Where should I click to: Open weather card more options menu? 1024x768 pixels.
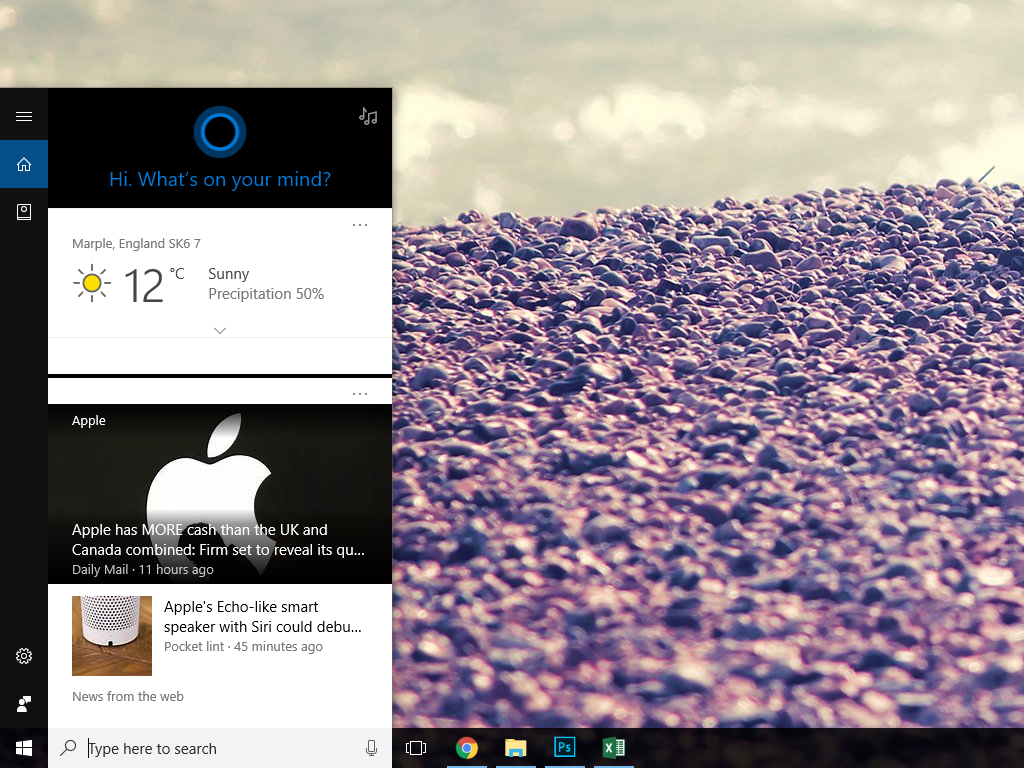(360, 225)
